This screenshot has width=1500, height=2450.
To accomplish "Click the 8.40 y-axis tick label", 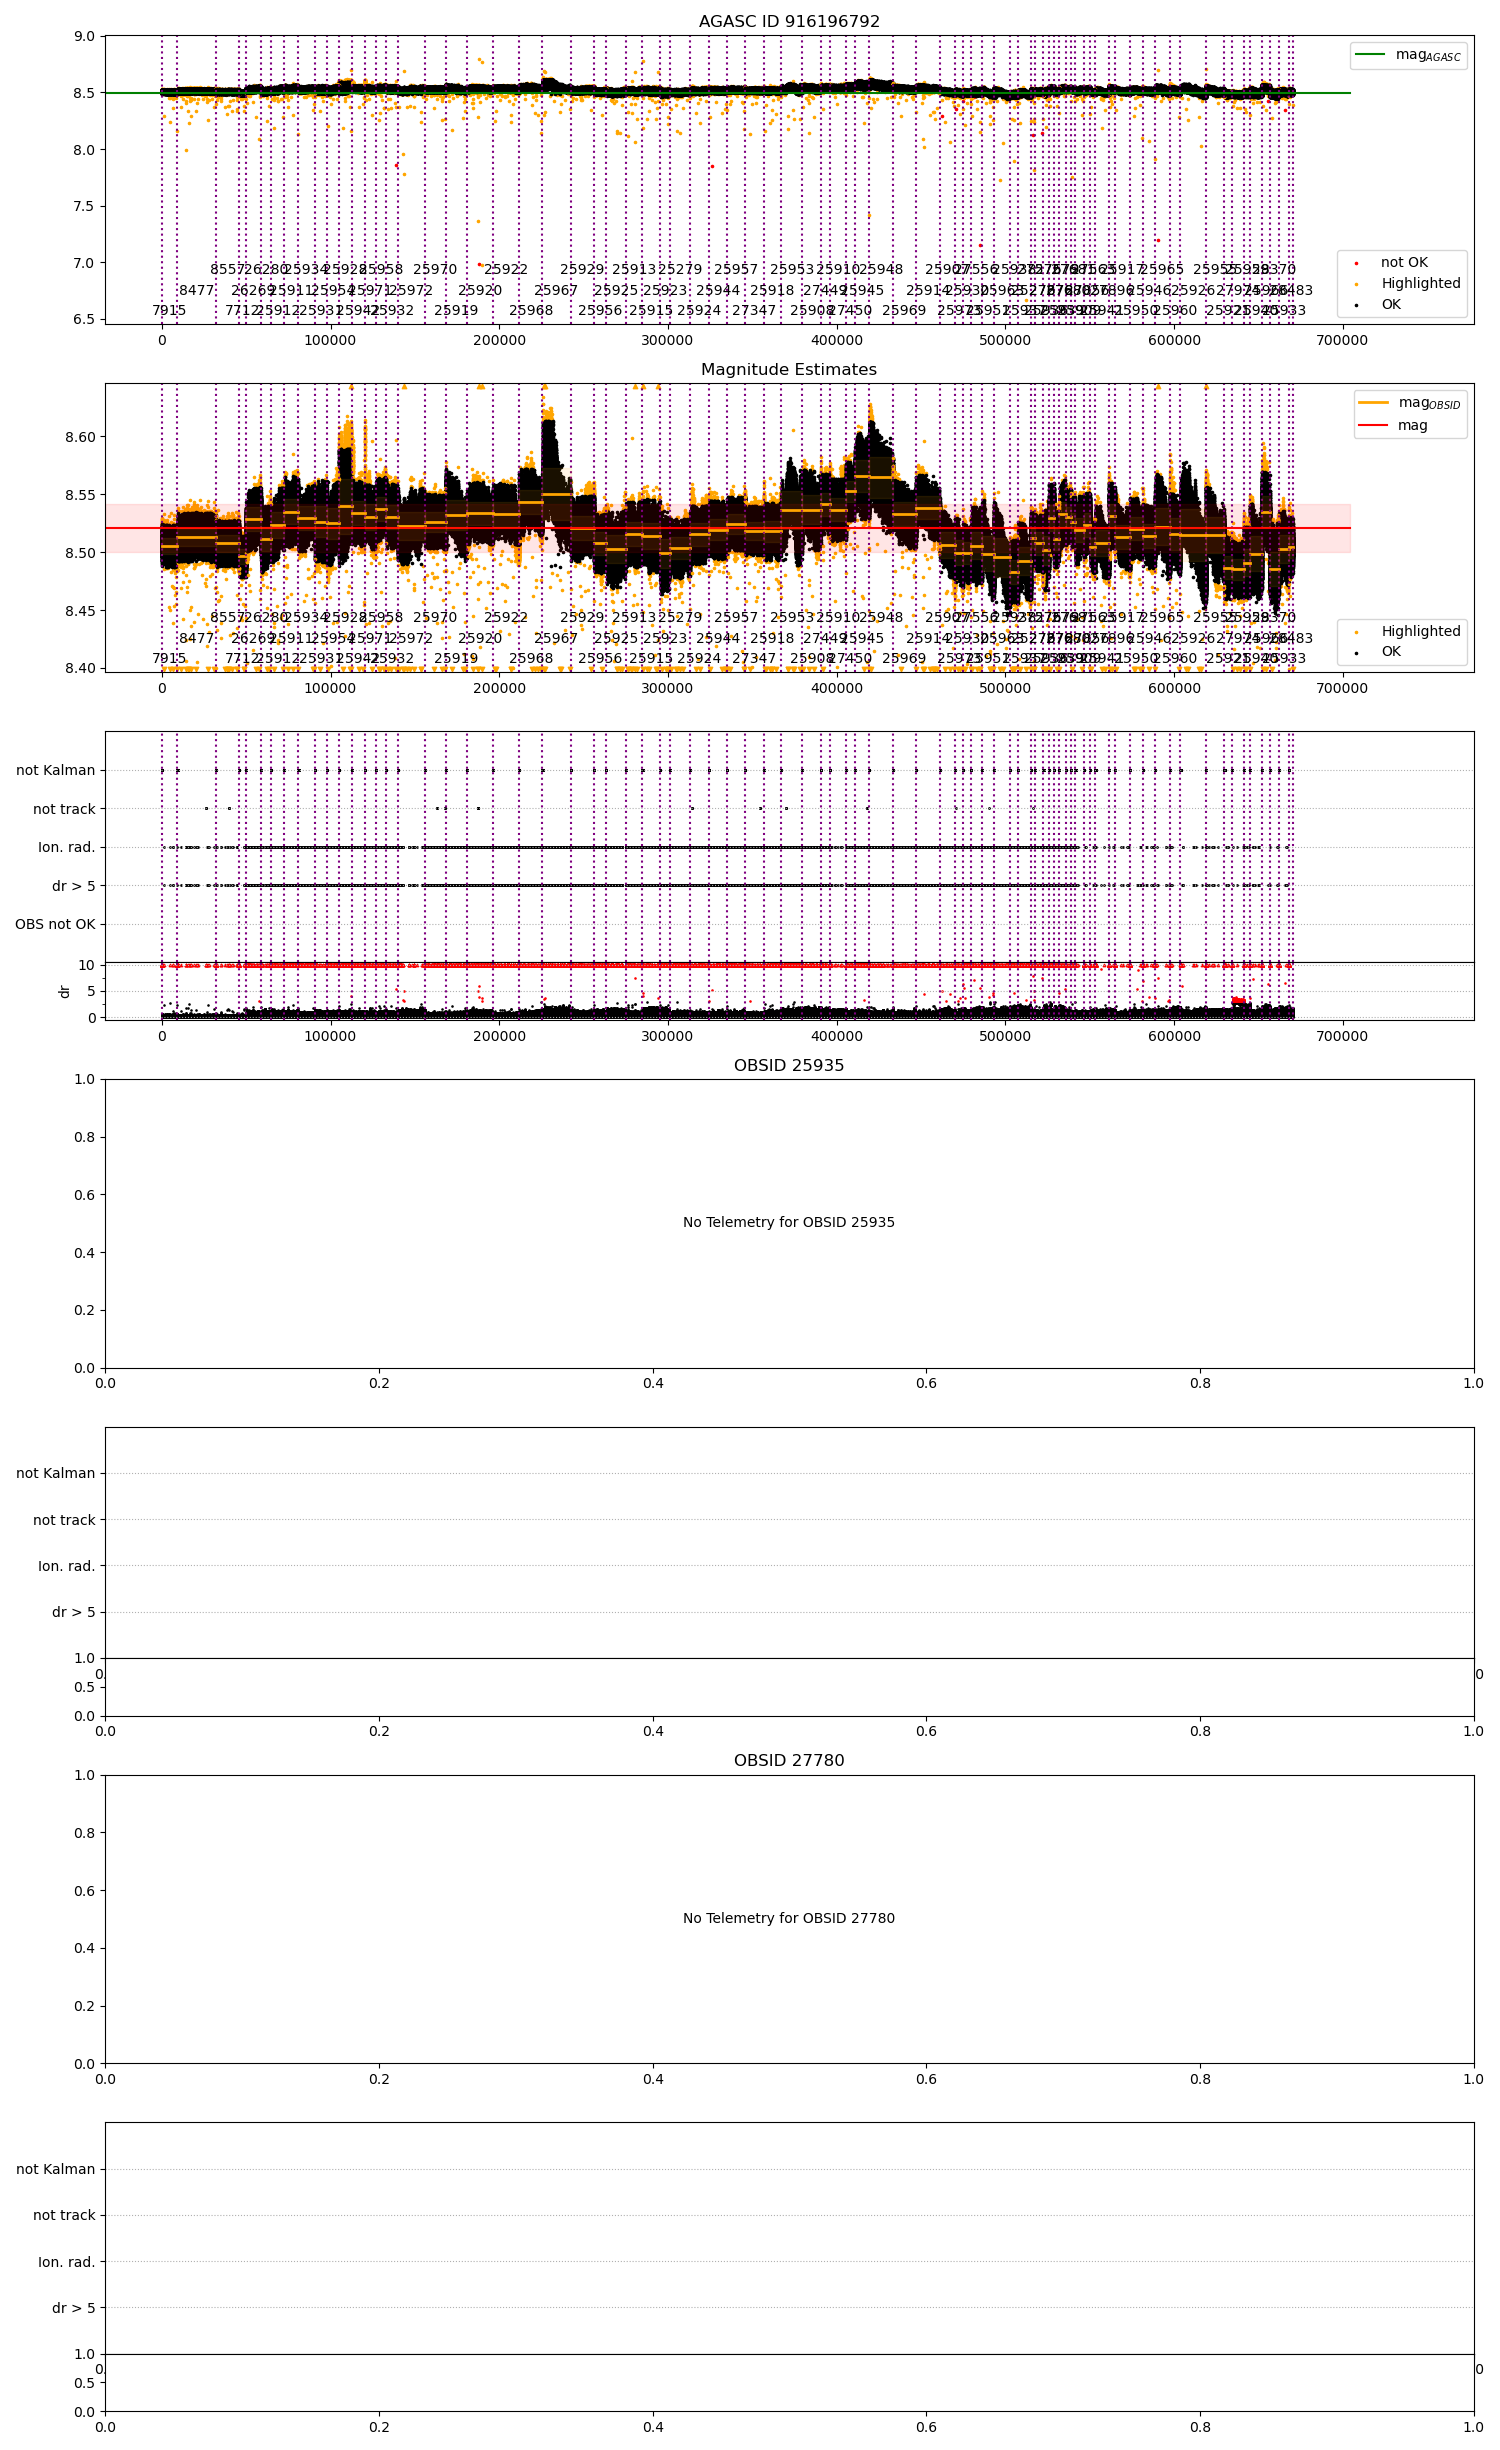I will [80, 668].
